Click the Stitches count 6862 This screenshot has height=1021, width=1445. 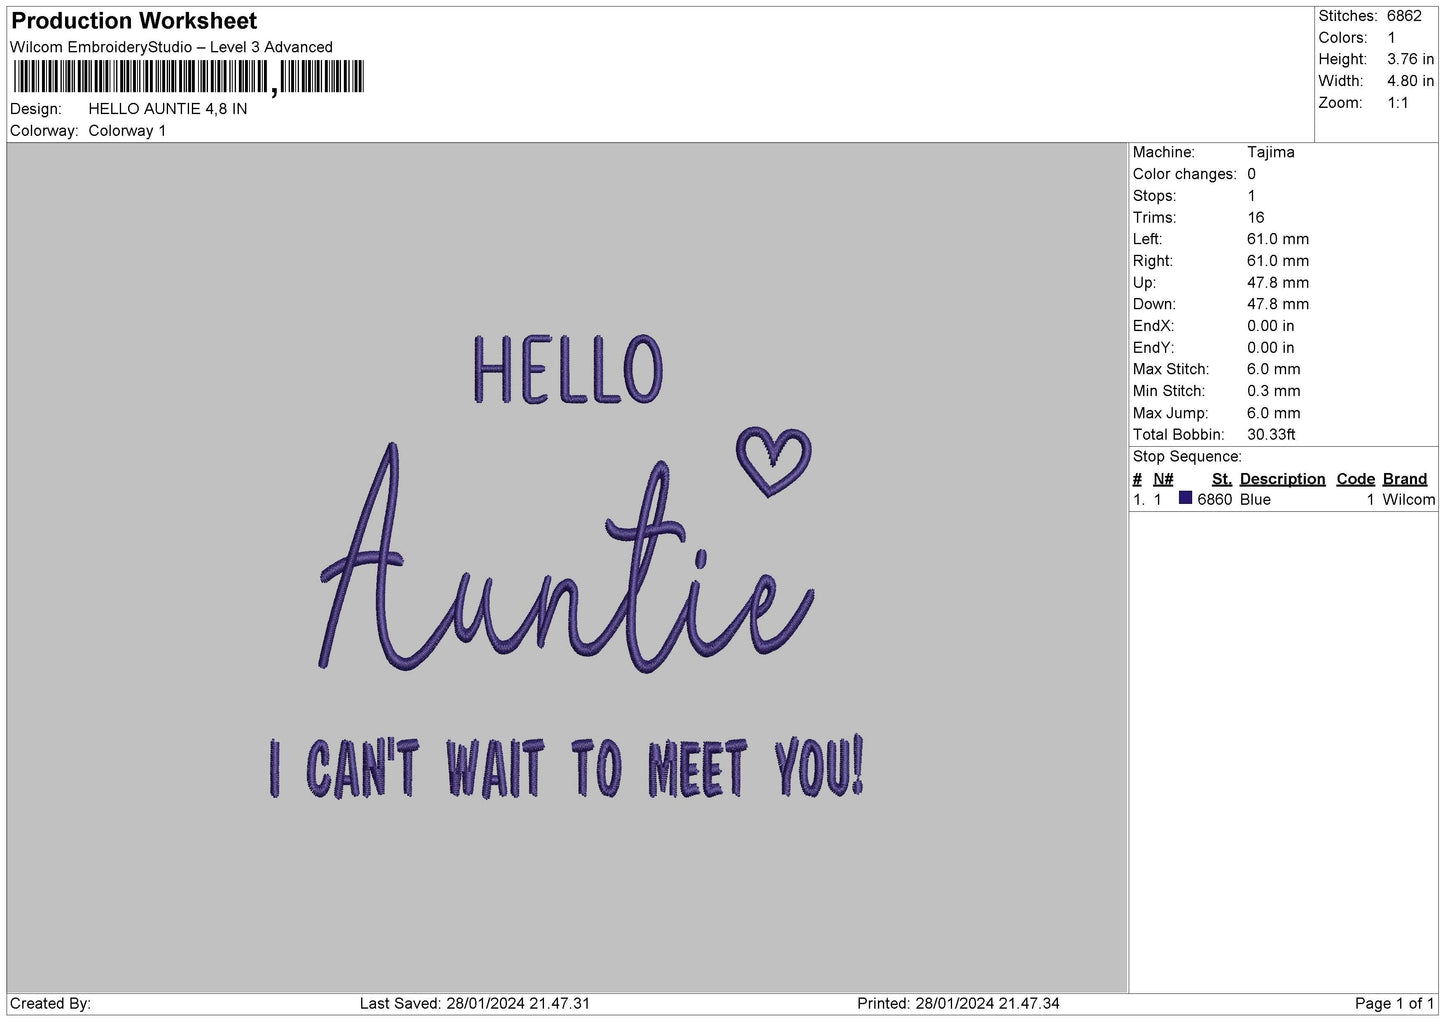pyautogui.click(x=1404, y=16)
